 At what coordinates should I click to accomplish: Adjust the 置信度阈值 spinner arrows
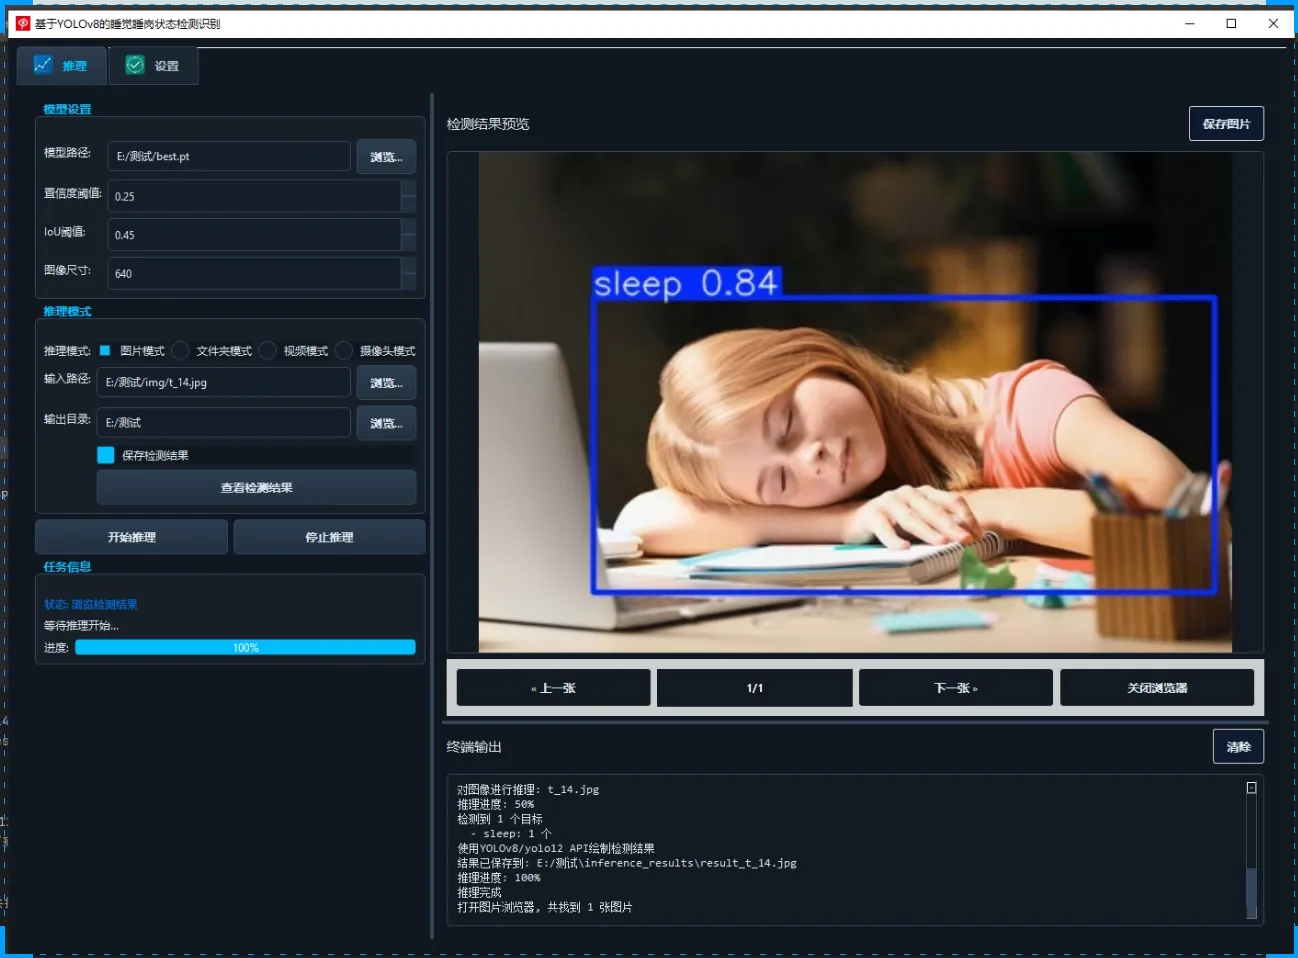tap(408, 196)
